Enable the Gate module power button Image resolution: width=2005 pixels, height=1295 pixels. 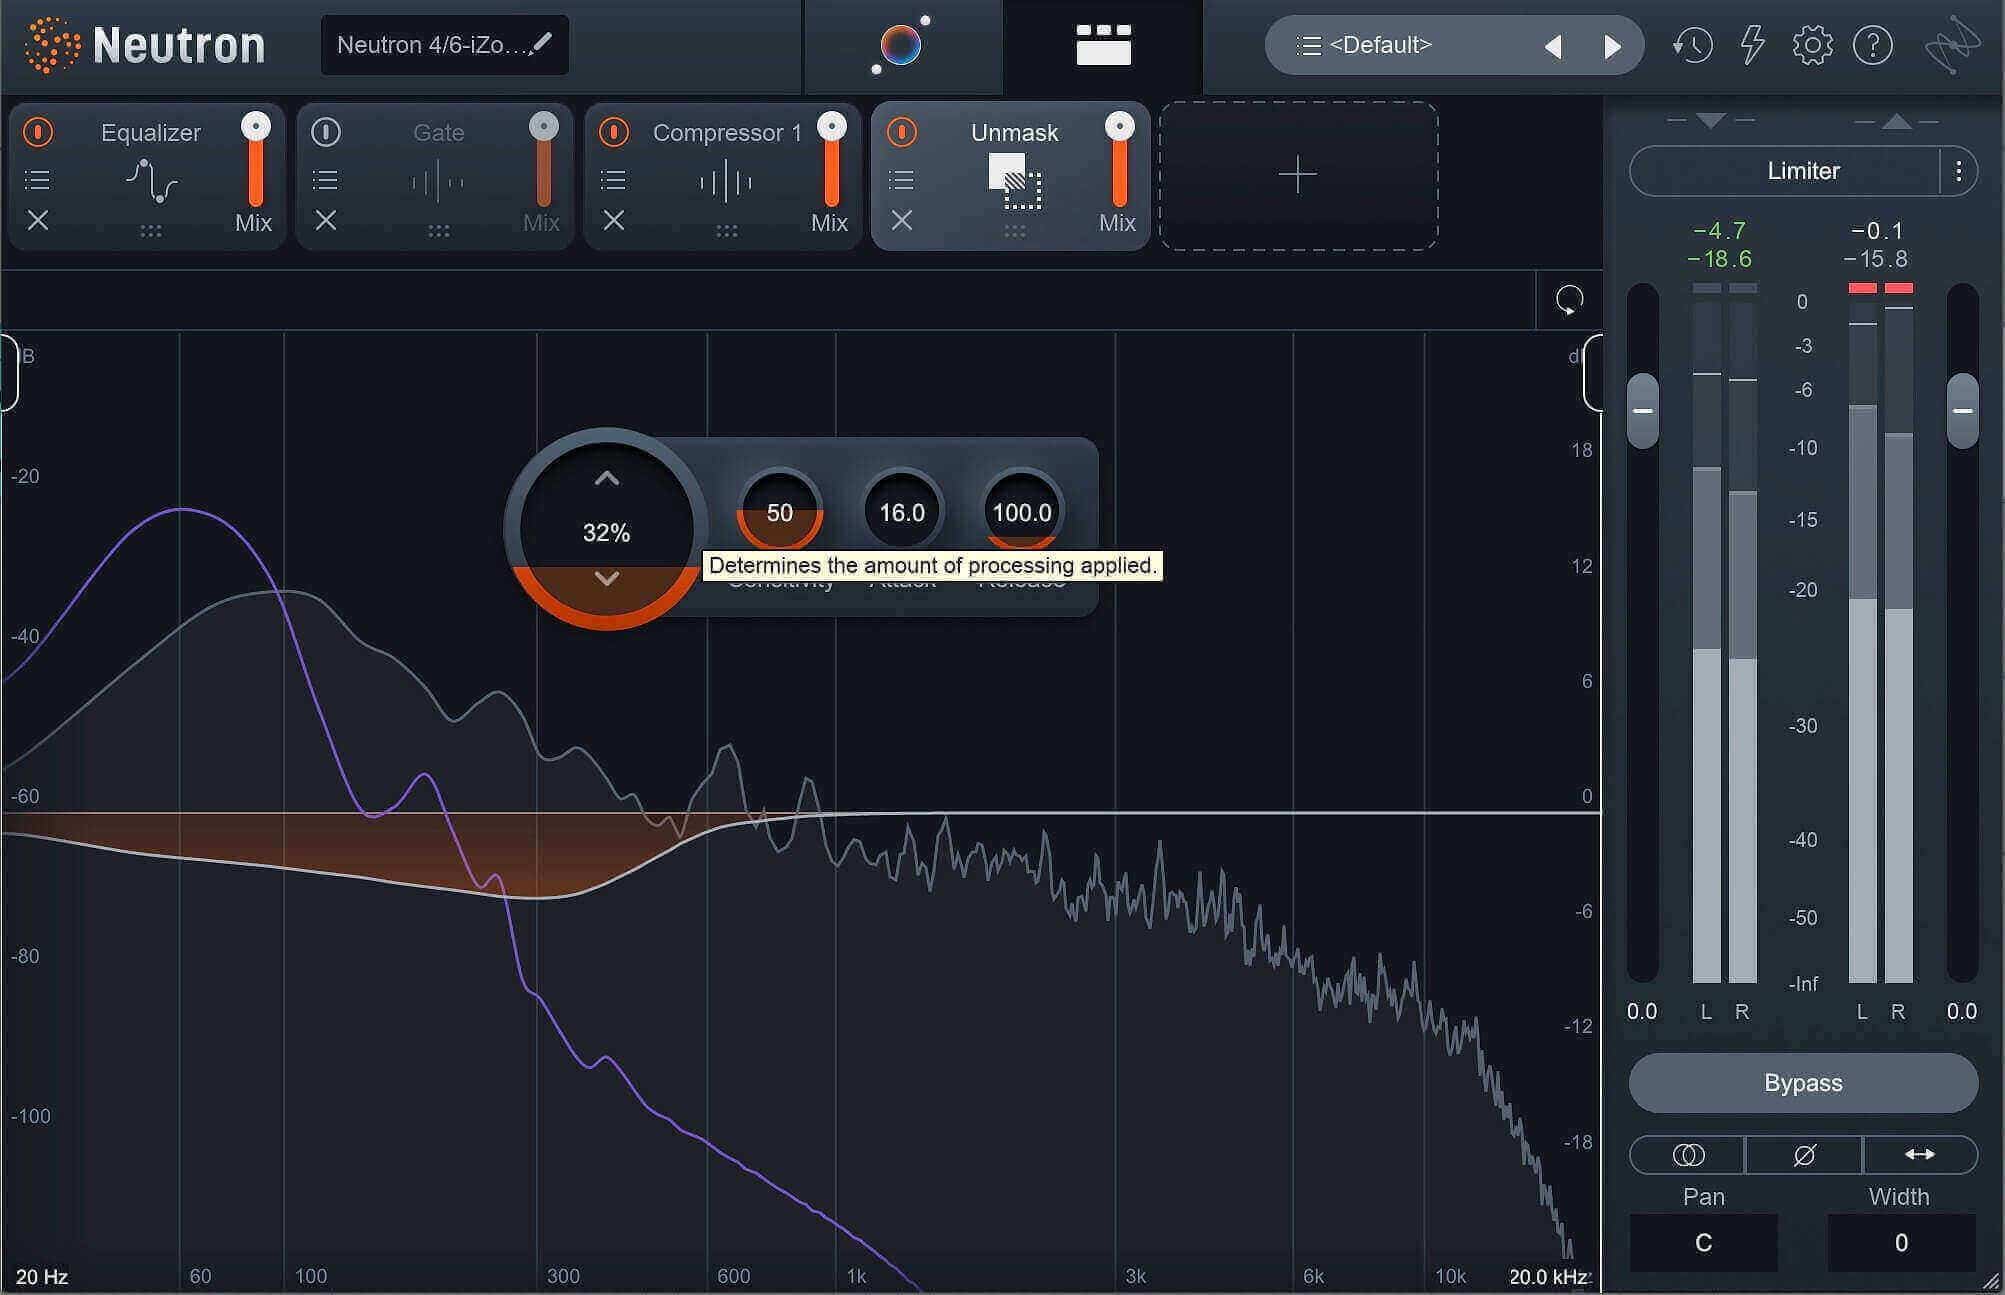click(326, 132)
